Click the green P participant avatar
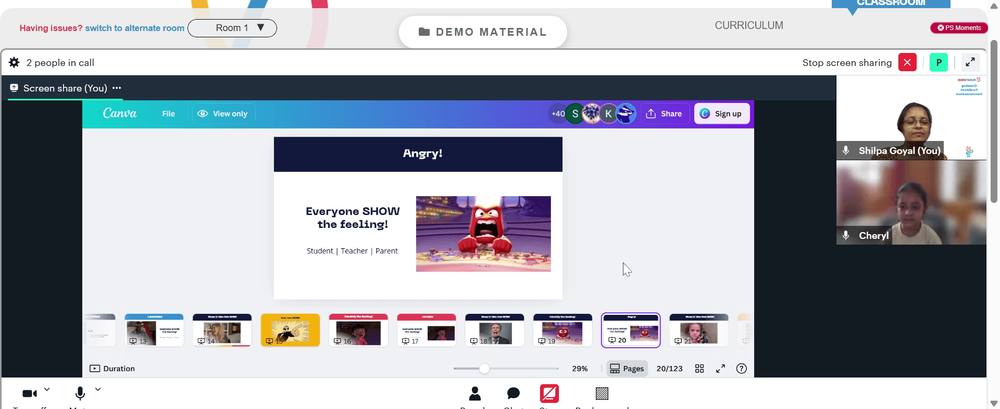Viewport: 1000px width, 409px height. (x=939, y=63)
